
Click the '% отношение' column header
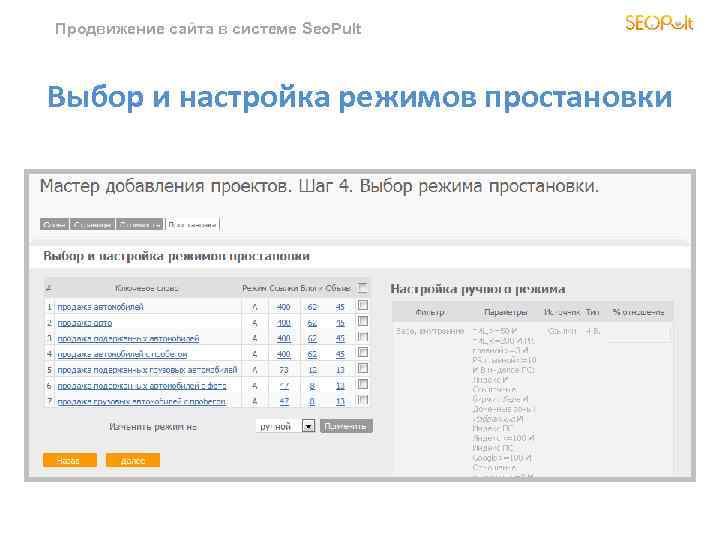[638, 312]
